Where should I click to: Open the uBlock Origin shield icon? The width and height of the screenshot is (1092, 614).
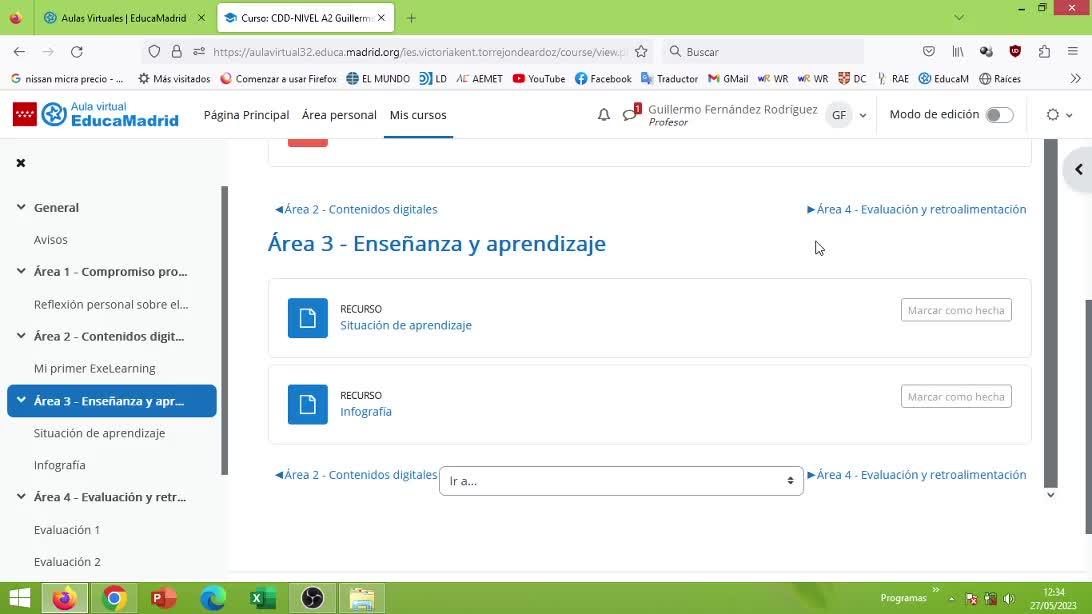(x=1015, y=52)
